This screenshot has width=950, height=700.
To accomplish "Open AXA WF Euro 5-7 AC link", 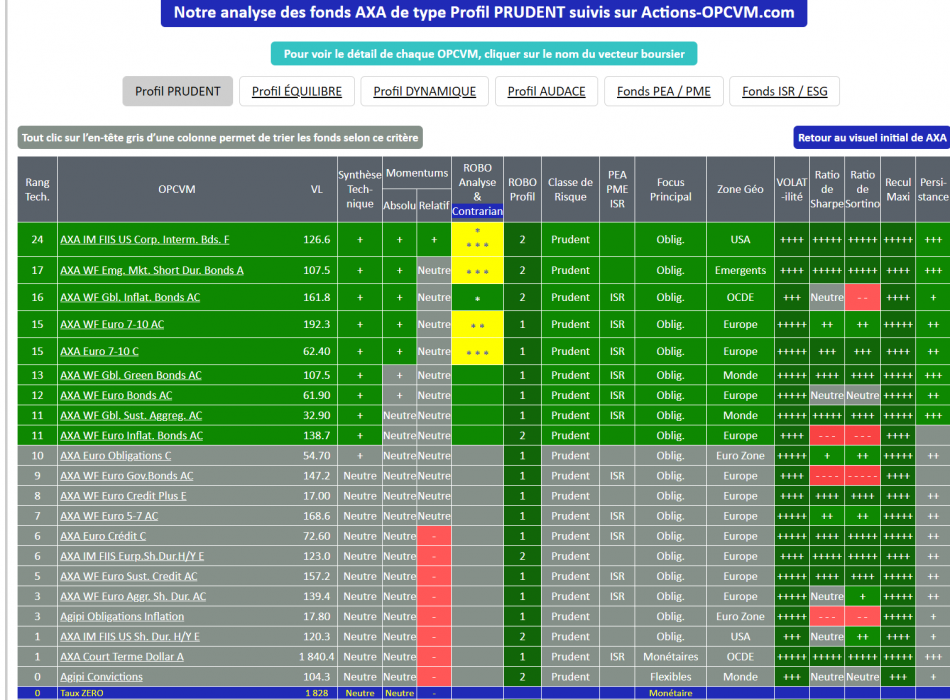I will (x=109, y=516).
